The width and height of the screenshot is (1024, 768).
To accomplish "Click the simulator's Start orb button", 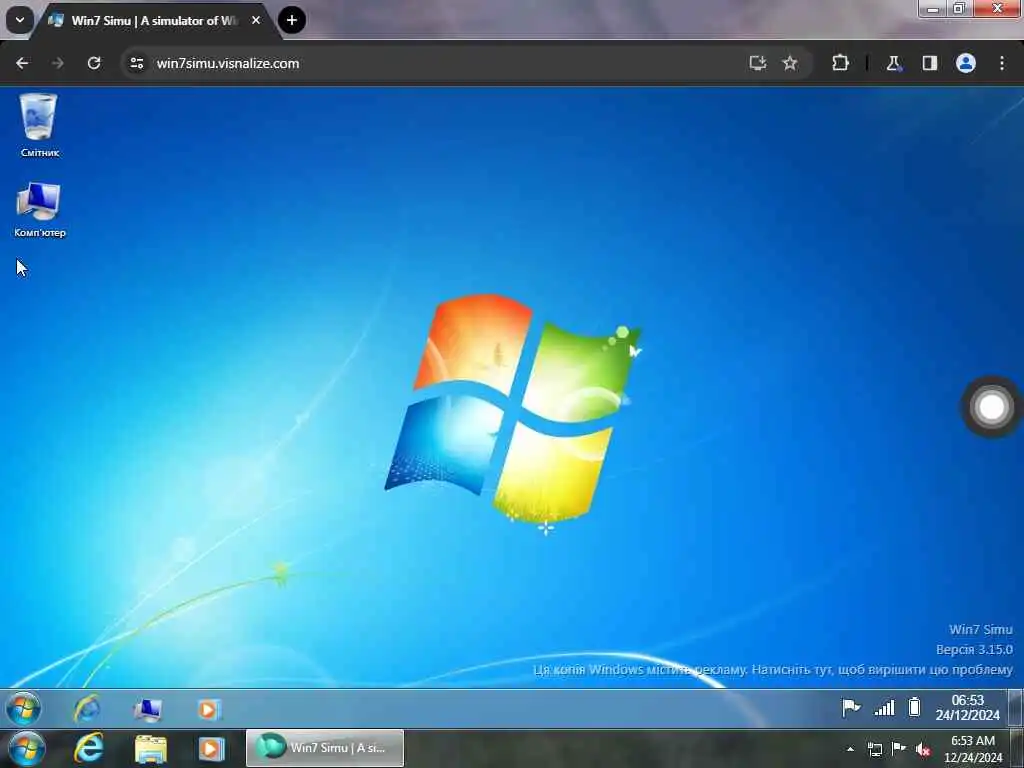I will point(24,708).
